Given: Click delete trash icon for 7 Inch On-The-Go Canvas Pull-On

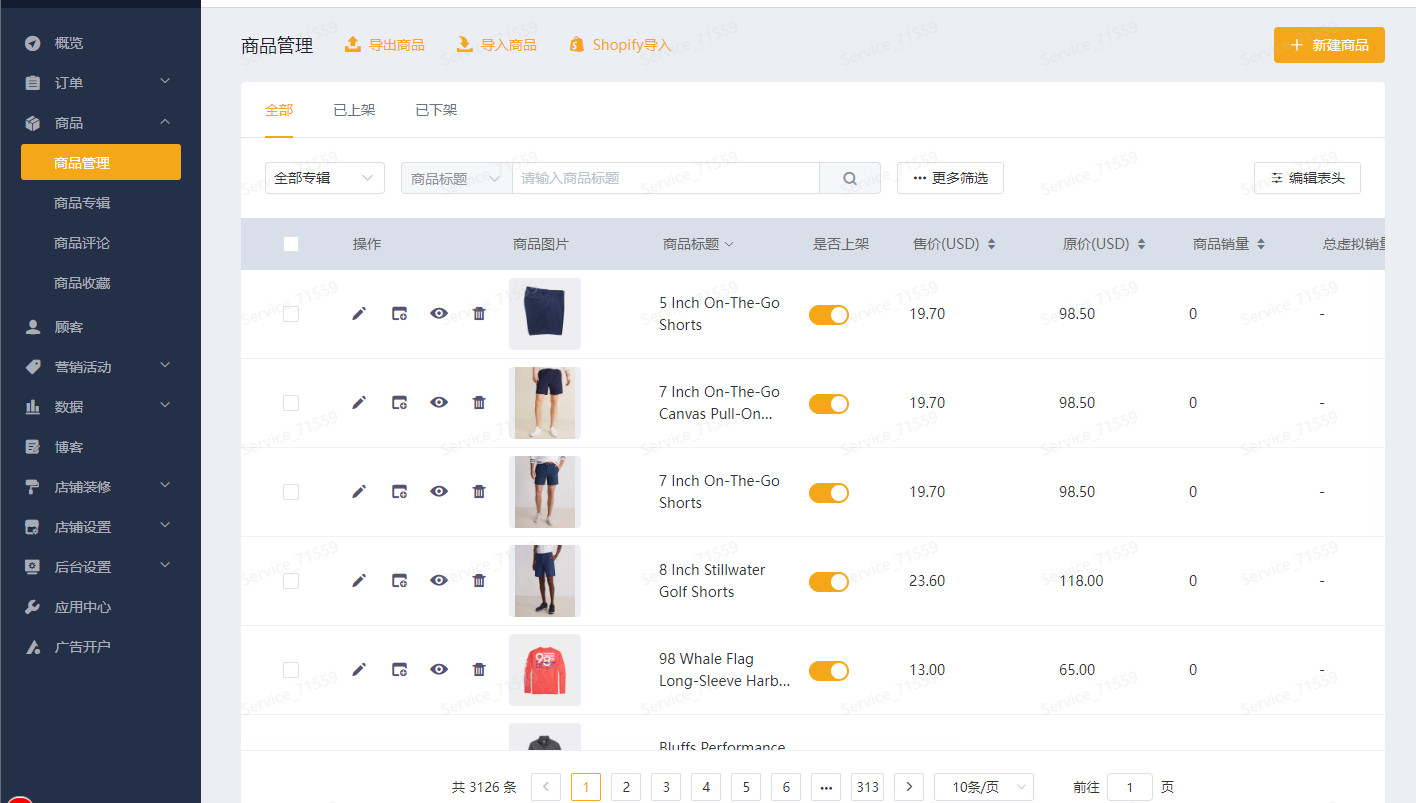Looking at the screenshot, I should click(x=479, y=403).
